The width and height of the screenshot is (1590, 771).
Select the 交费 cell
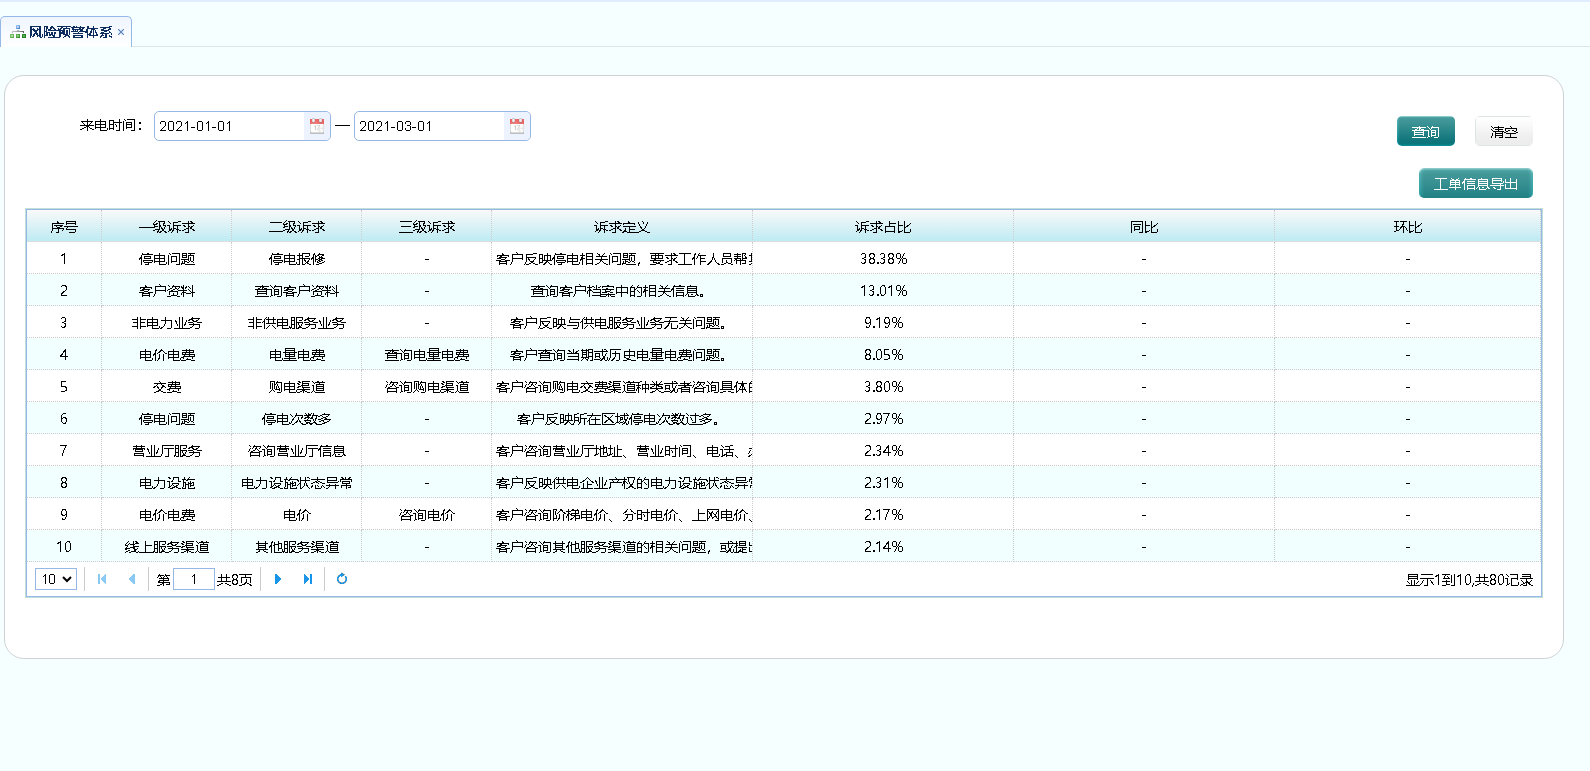point(167,387)
